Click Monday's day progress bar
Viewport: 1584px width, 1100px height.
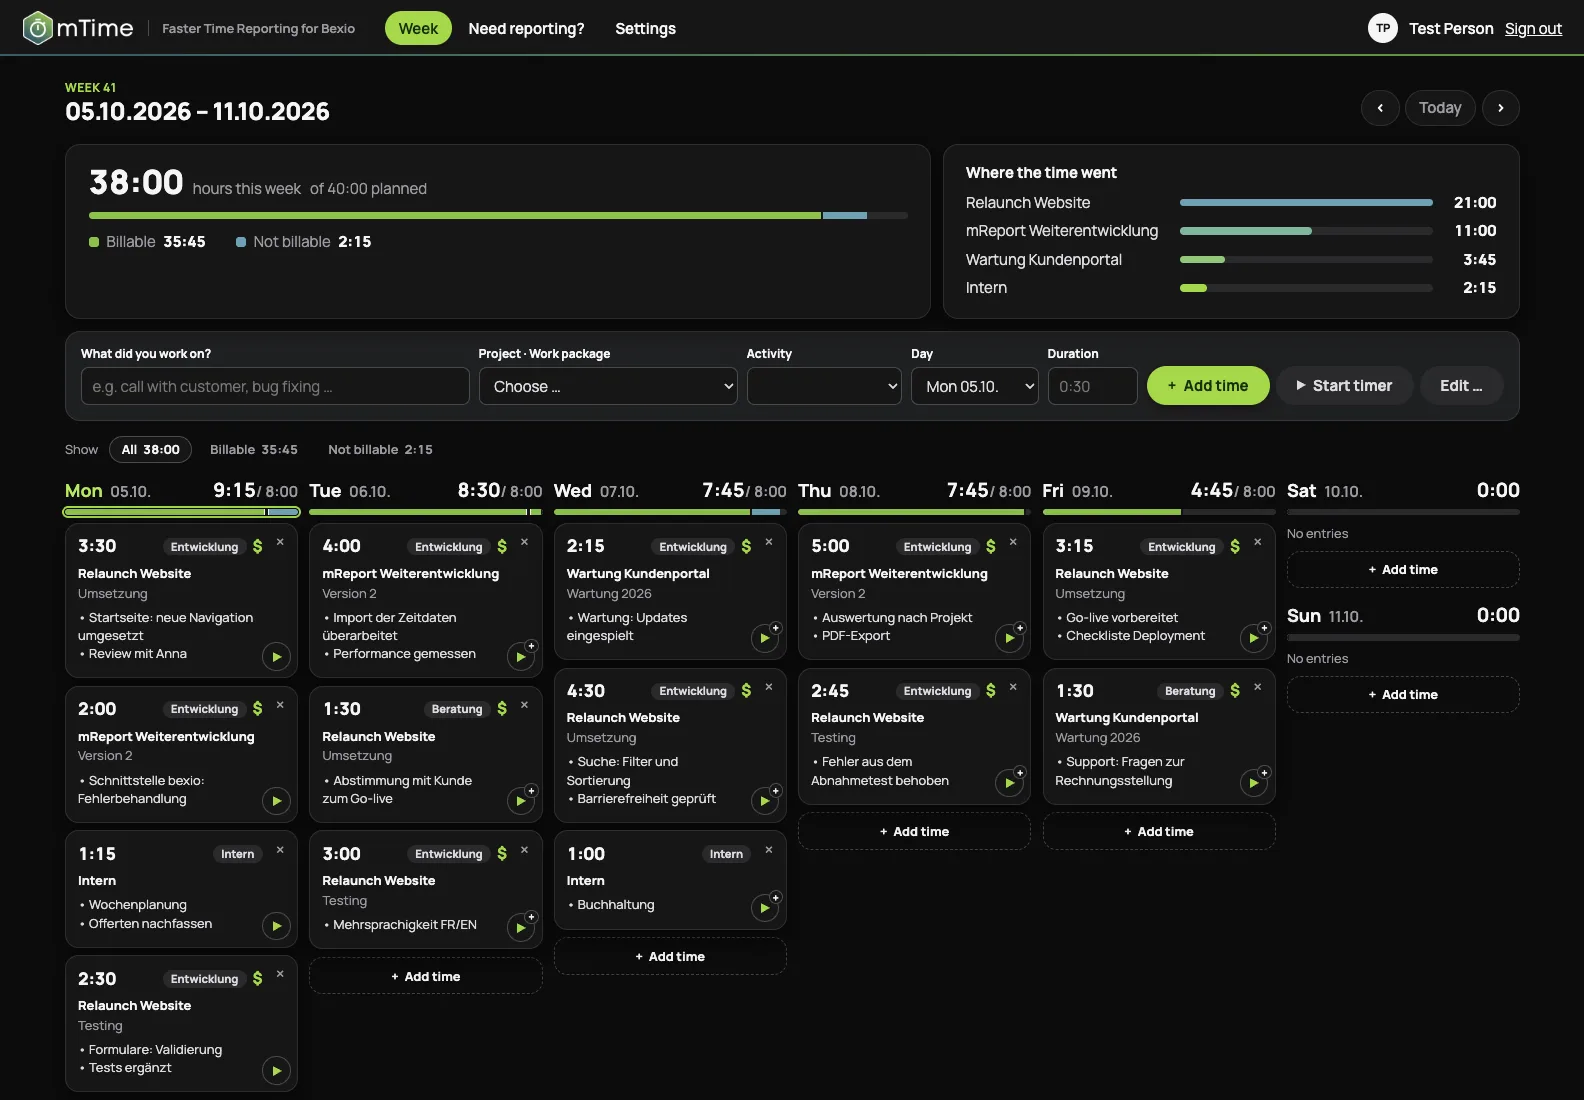[181, 512]
